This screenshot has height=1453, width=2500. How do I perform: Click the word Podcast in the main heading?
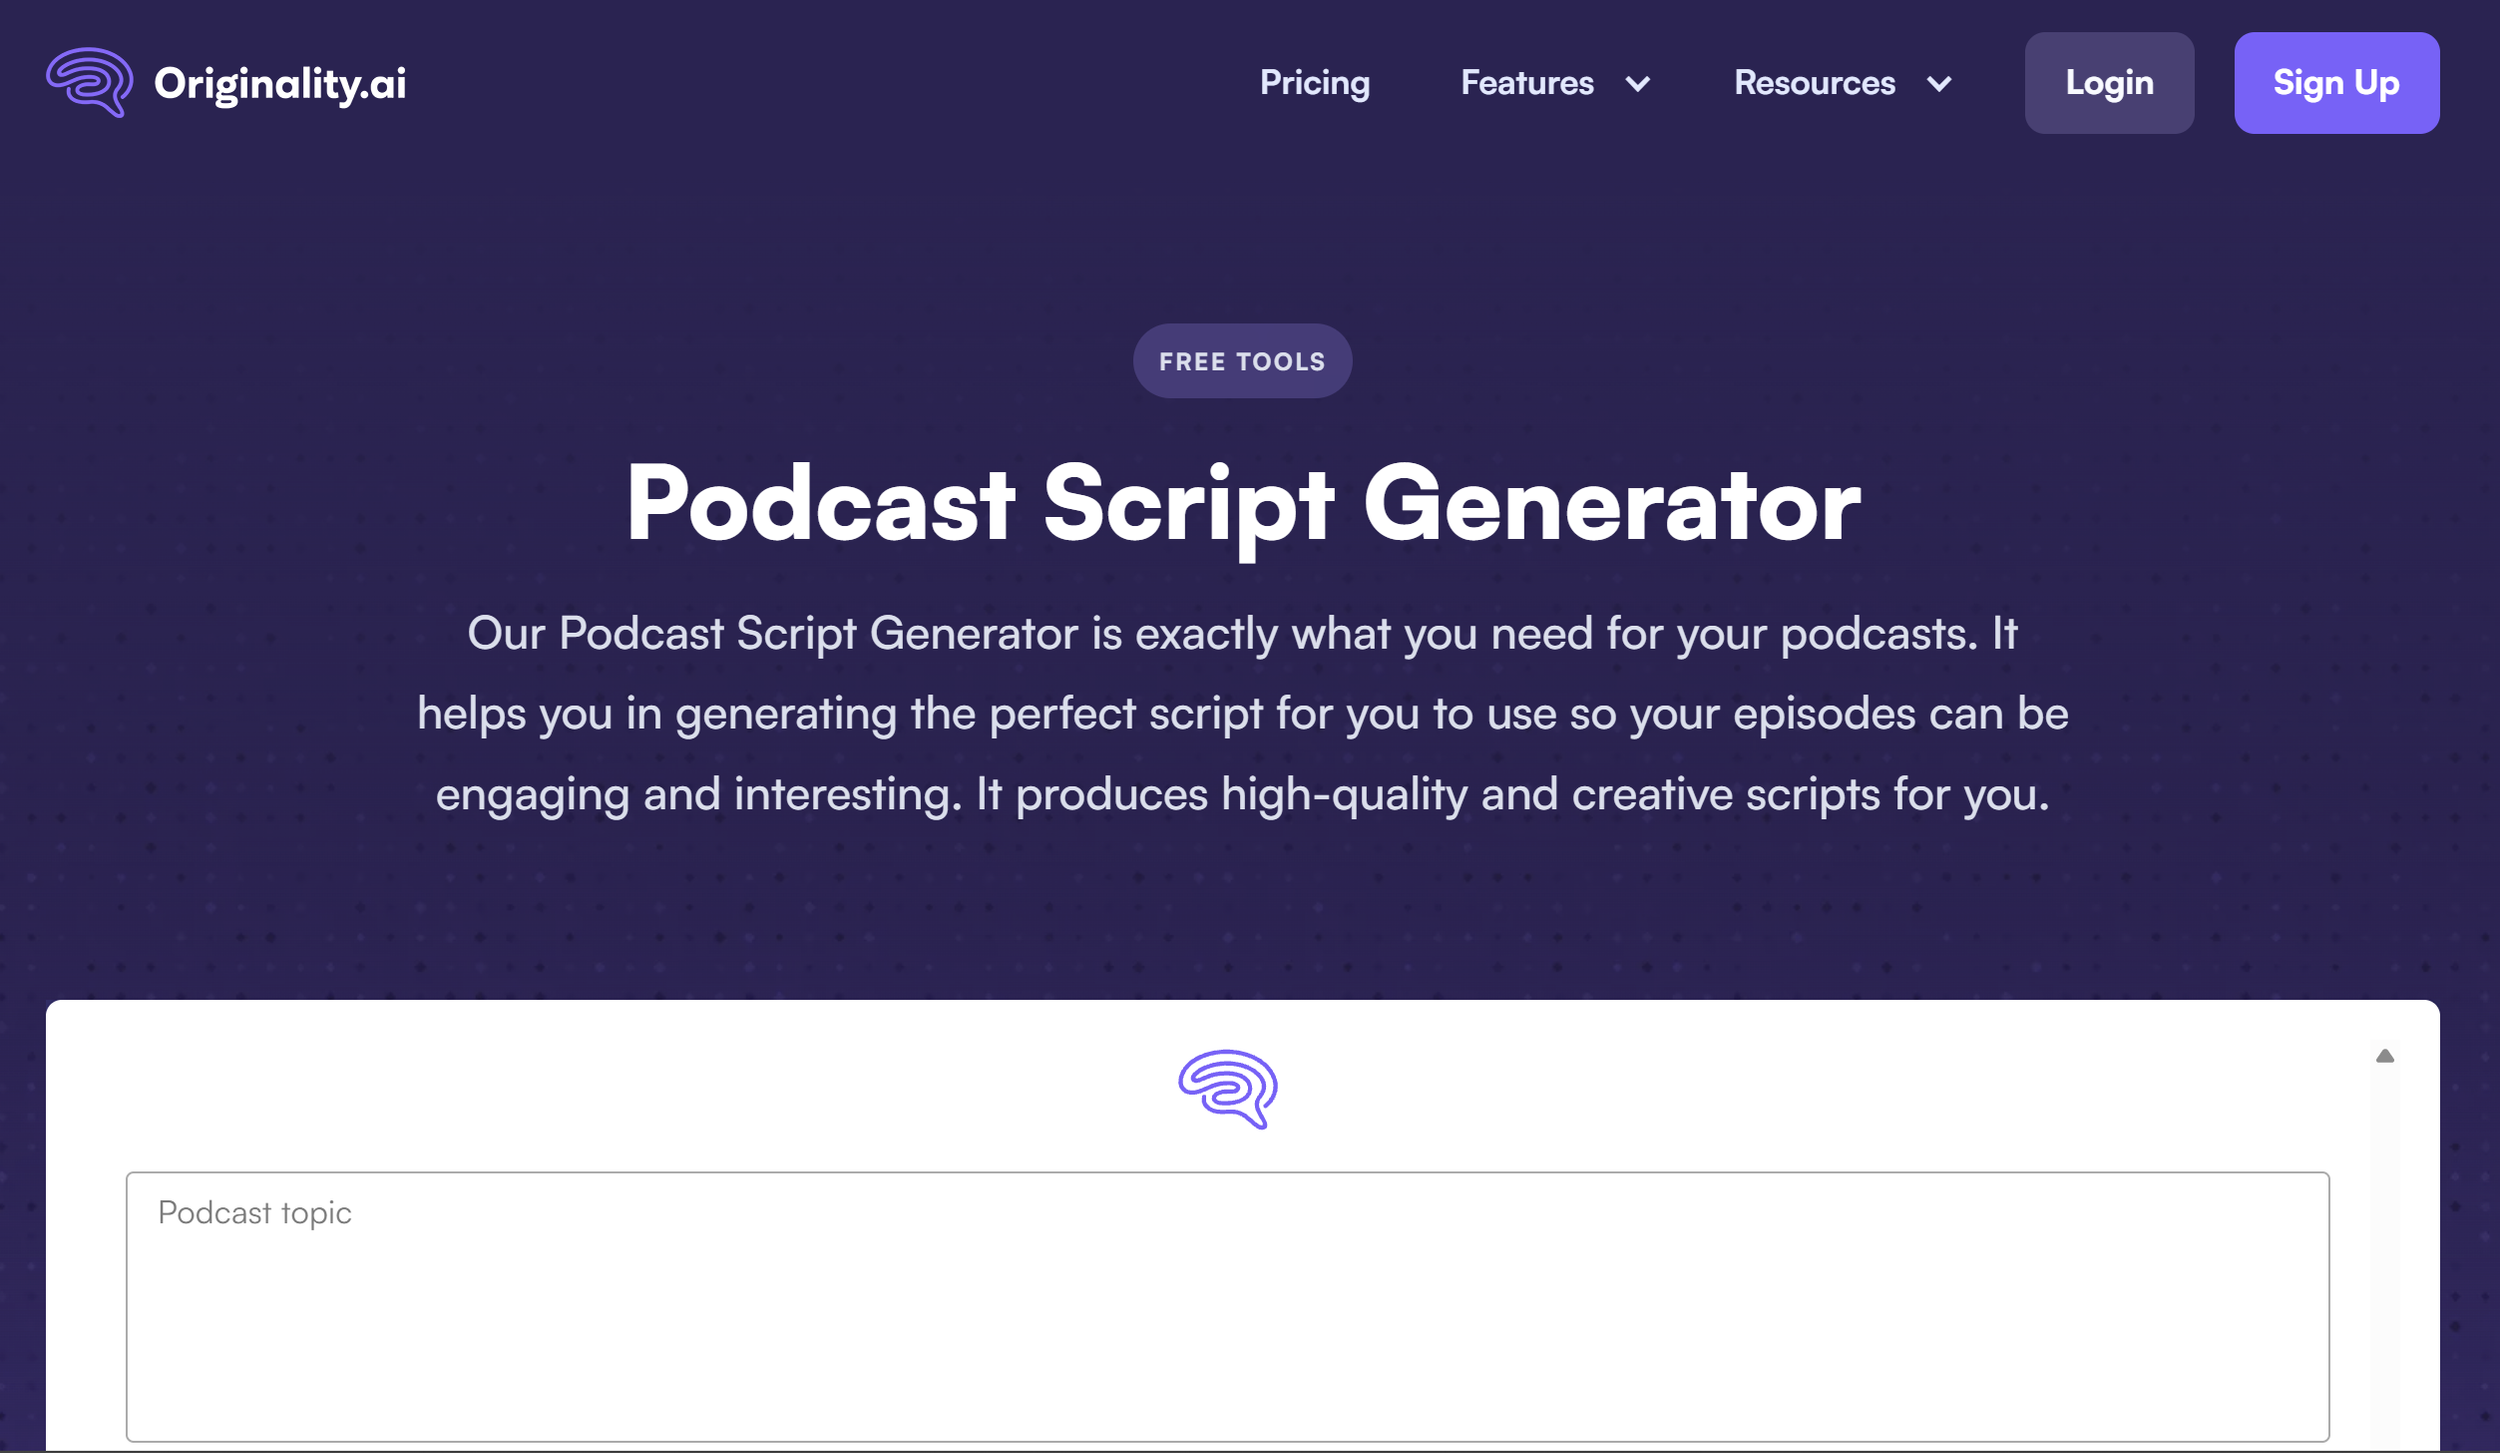click(820, 504)
